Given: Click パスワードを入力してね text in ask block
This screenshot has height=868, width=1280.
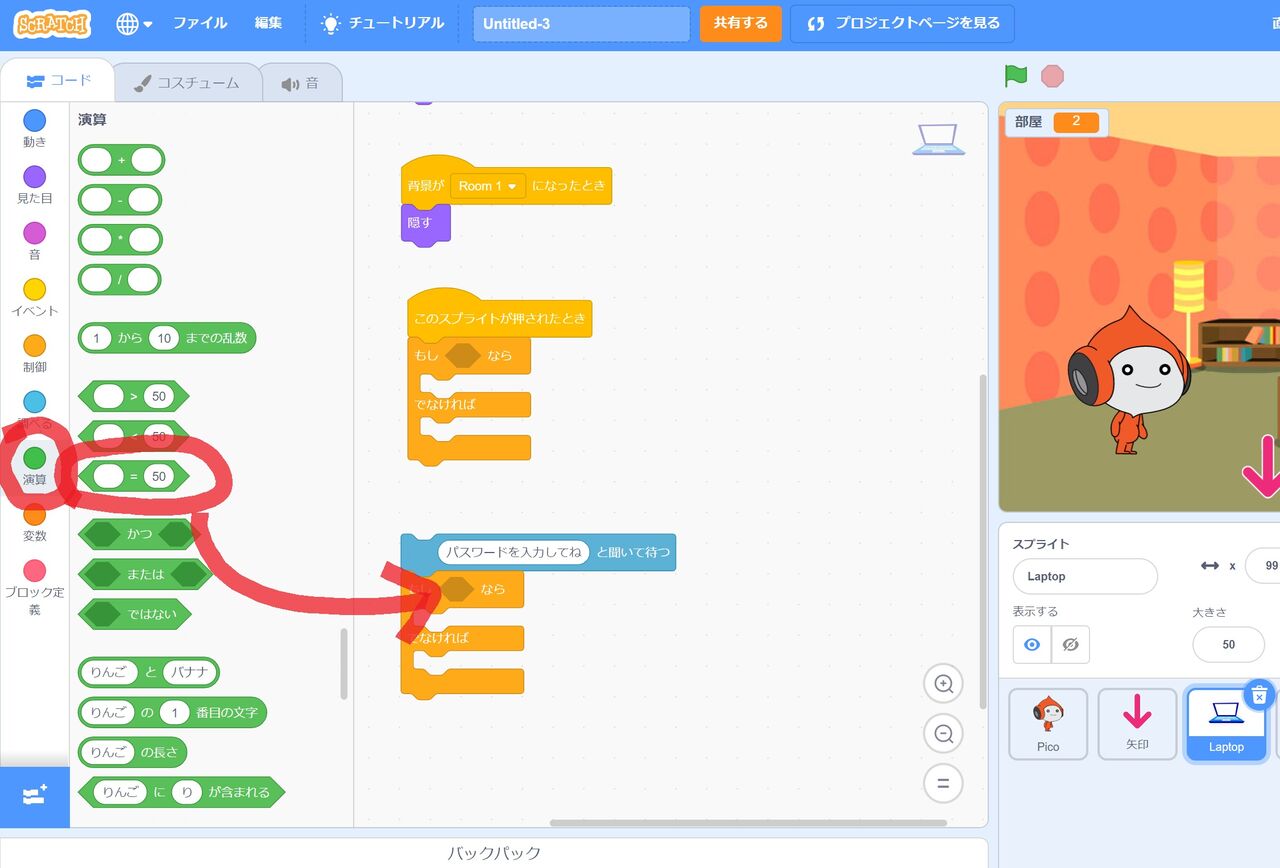Looking at the screenshot, I should 514,552.
